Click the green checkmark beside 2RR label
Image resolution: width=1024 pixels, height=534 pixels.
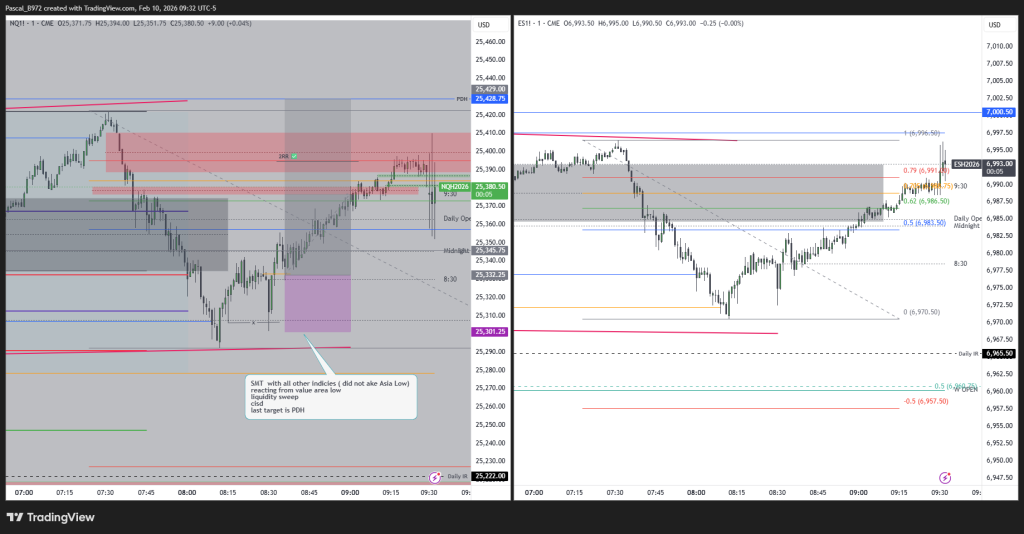coord(295,157)
